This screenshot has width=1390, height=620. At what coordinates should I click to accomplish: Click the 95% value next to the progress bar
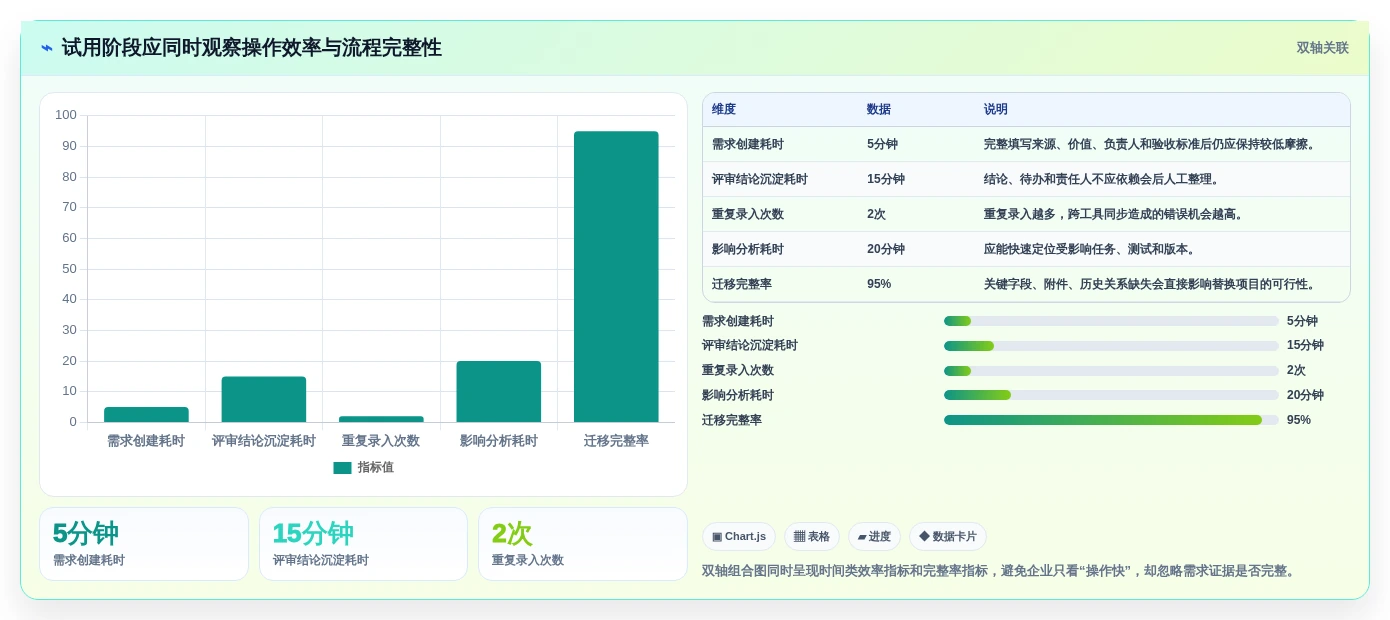point(1299,420)
